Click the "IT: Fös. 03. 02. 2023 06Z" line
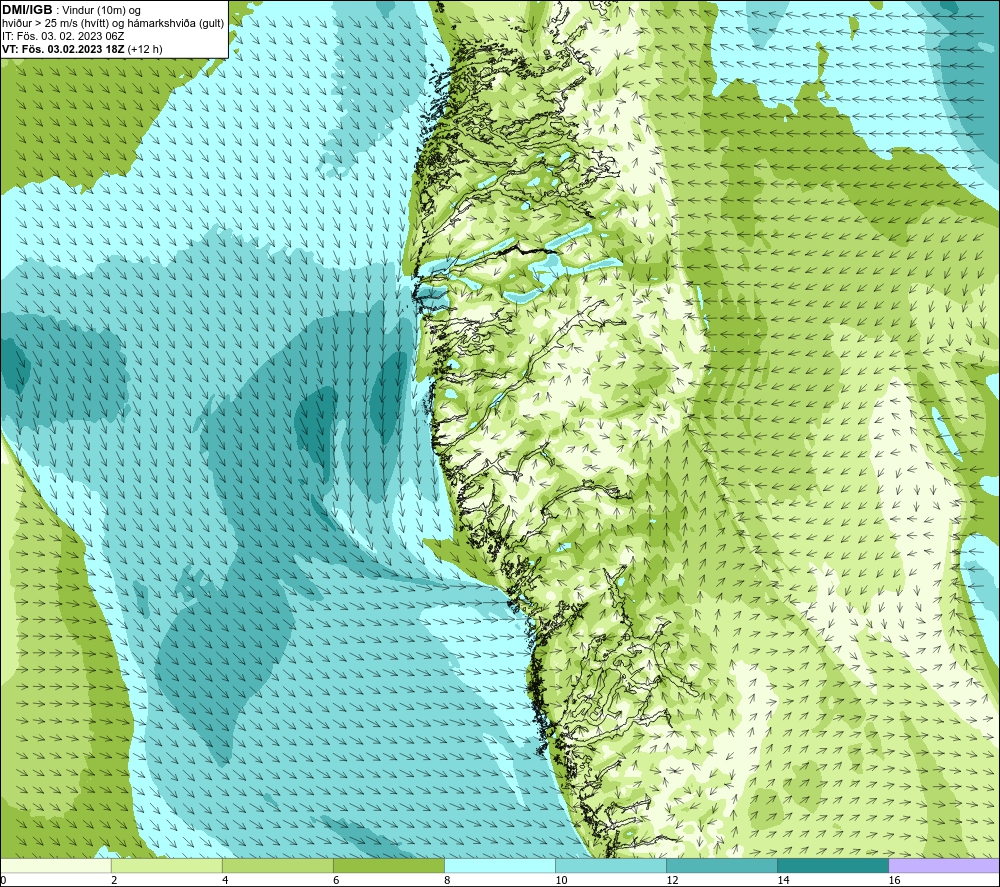This screenshot has height=887, width=1000. pos(63,36)
